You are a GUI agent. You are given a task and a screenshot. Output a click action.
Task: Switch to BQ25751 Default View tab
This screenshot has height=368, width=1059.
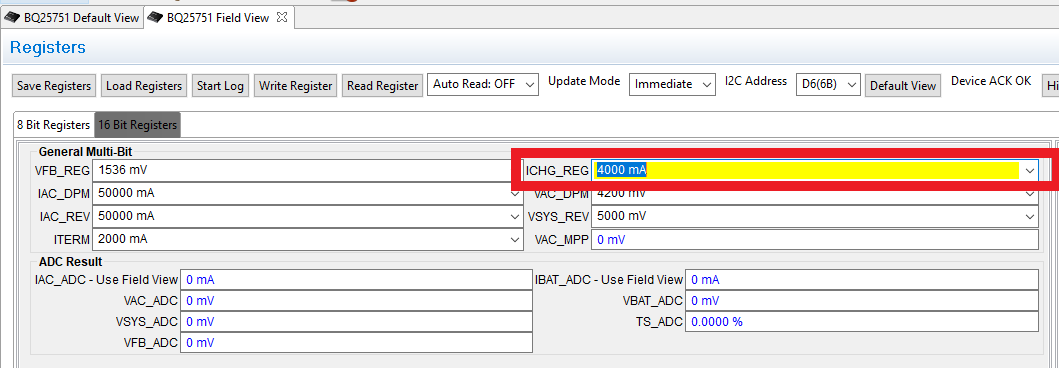(x=72, y=18)
